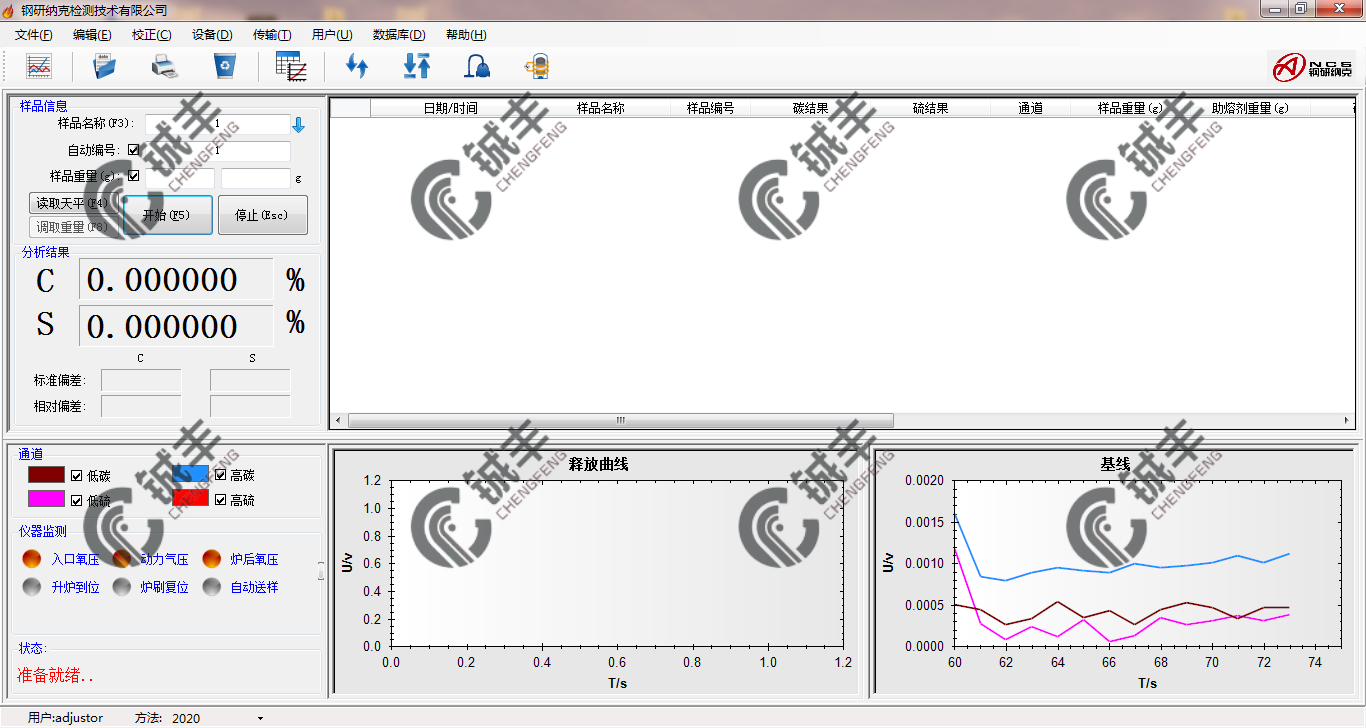Click the arrows-with-bars transfer icon
This screenshot has height=728, width=1366.
tap(416, 67)
